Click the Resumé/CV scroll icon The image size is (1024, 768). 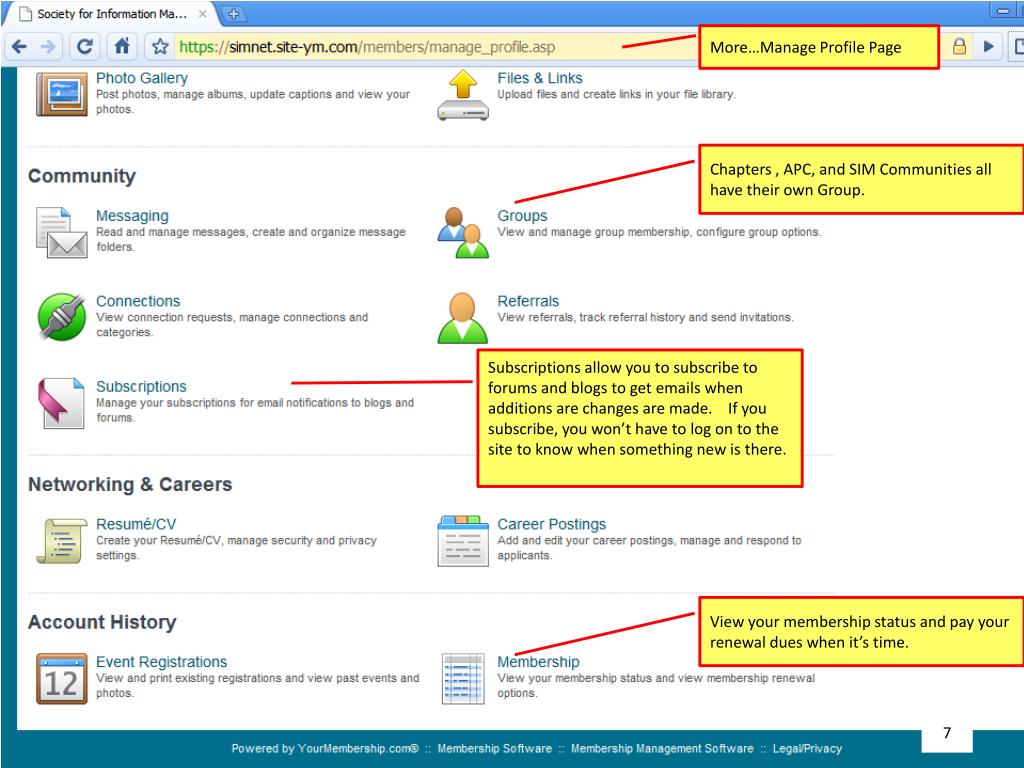tap(61, 541)
